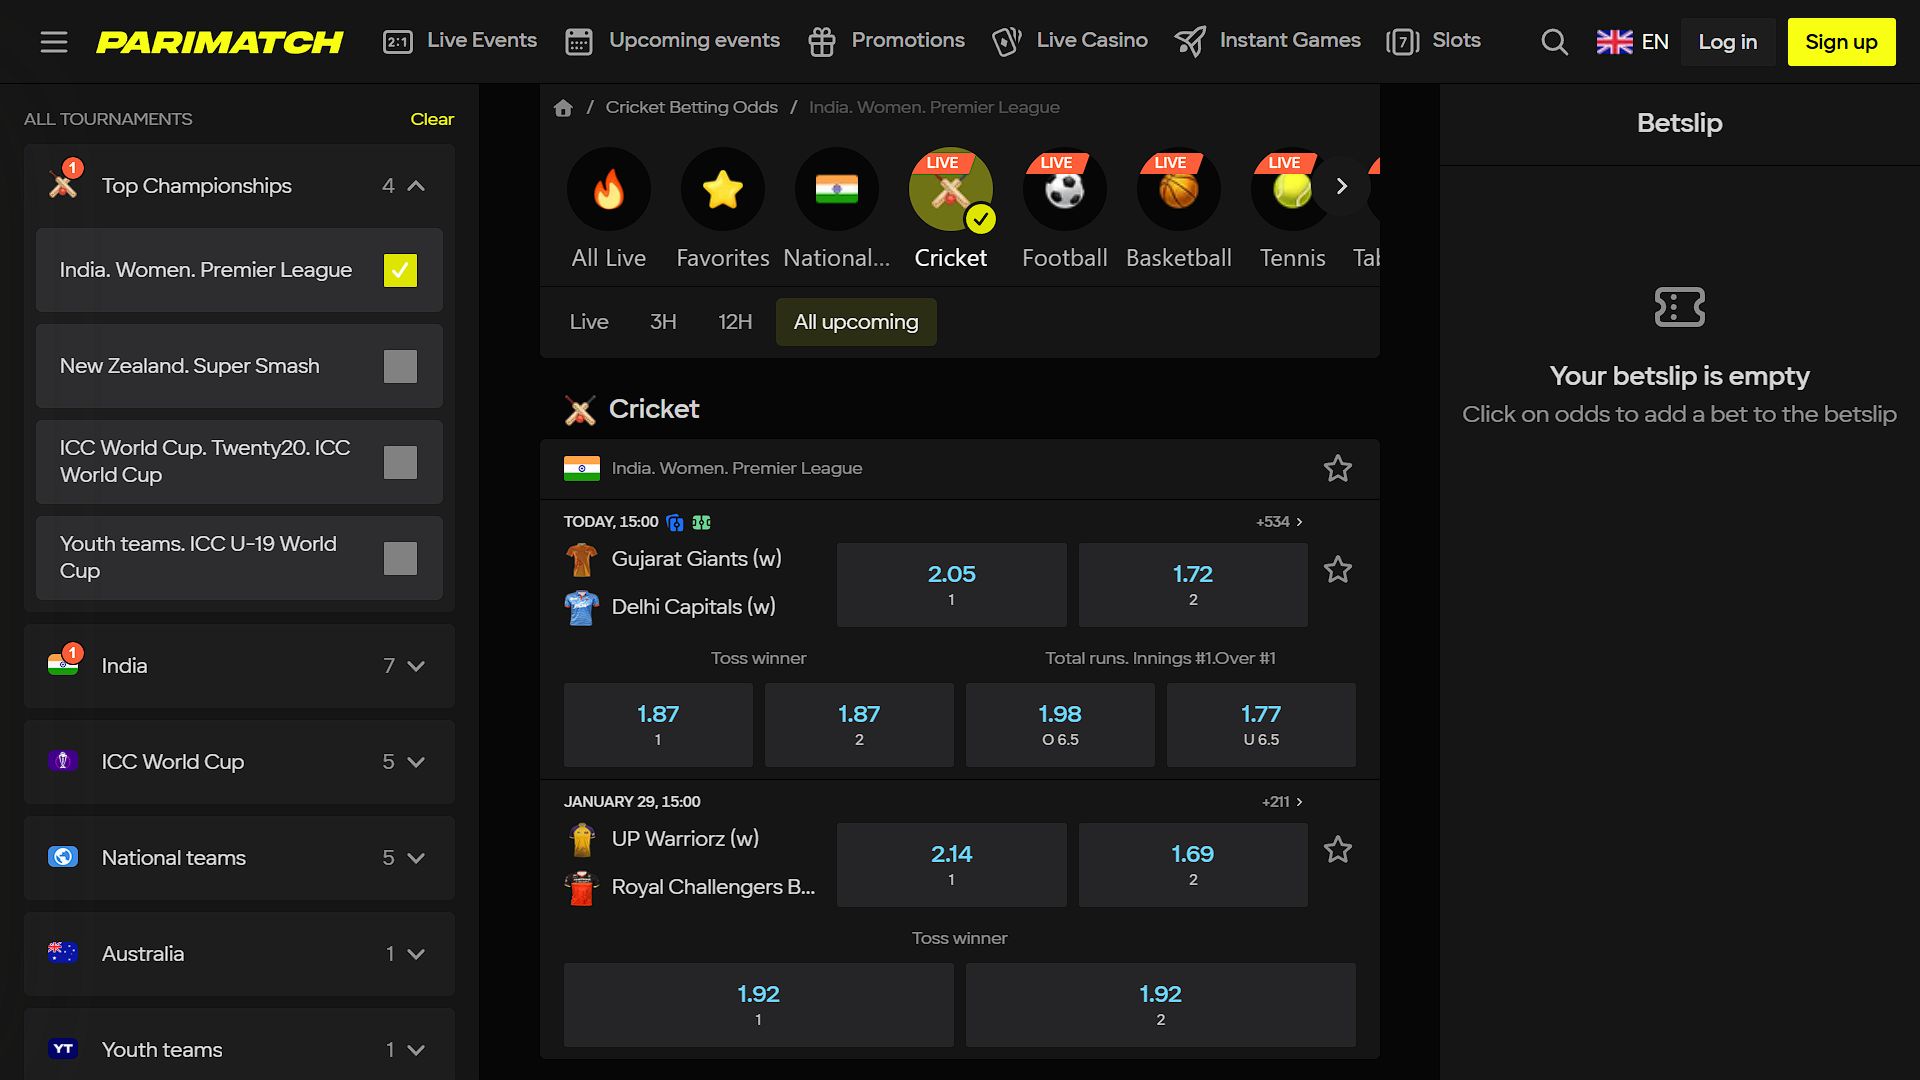The image size is (1920, 1080).
Task: Click the search magnifier icon
Action: tap(1554, 42)
